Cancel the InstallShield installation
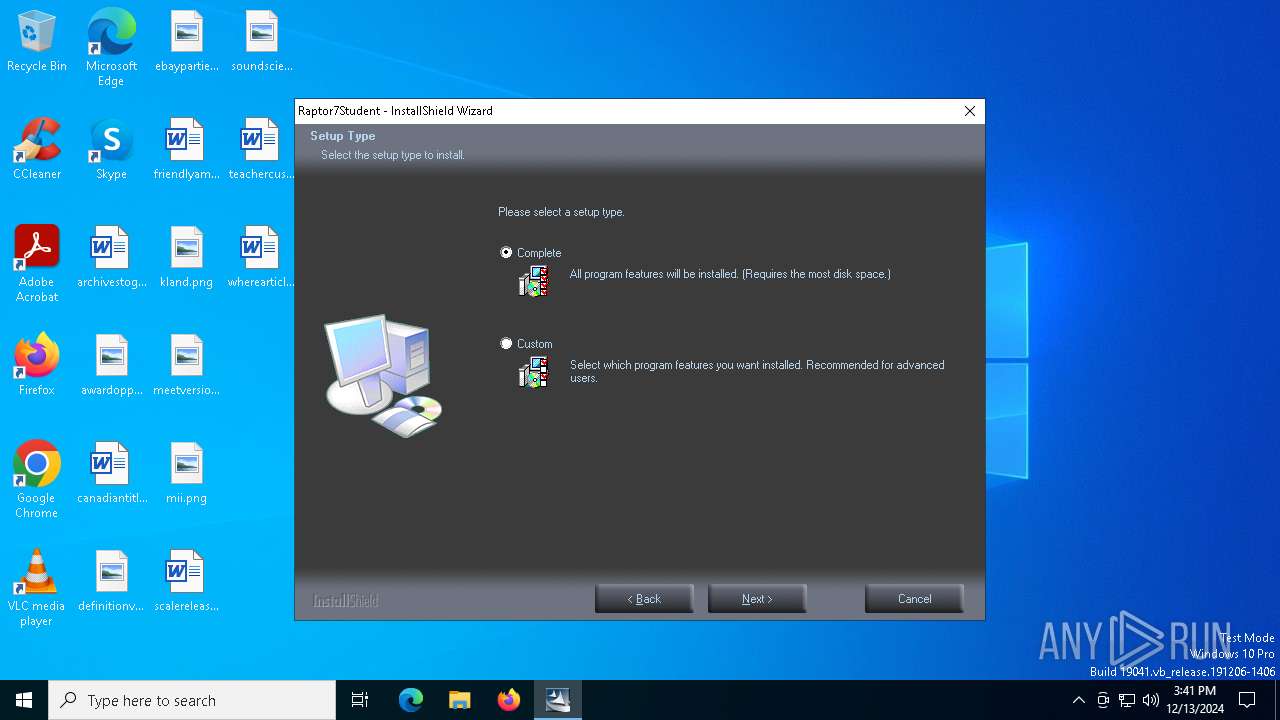The width and height of the screenshot is (1280, 720). [x=914, y=599]
